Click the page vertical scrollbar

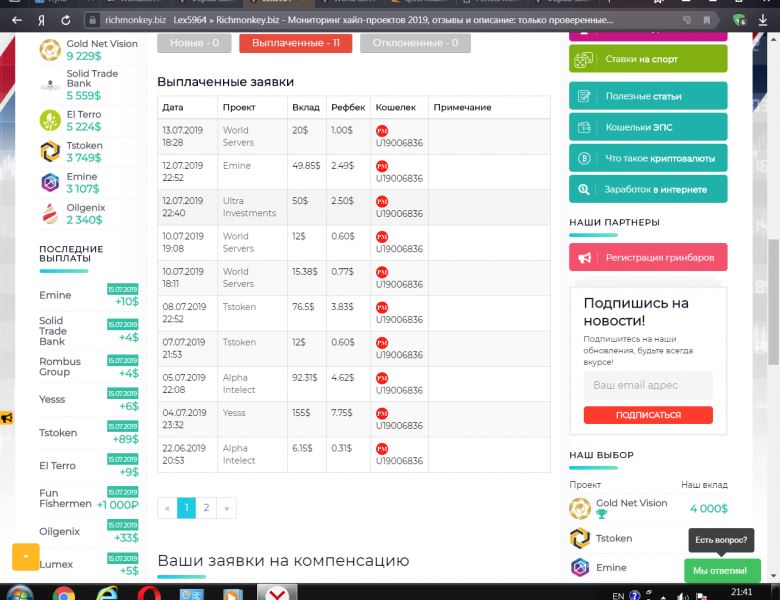[773, 302]
